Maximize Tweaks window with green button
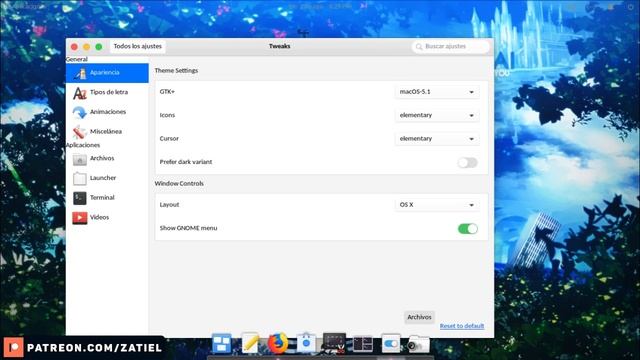This screenshot has width=640, height=360. click(x=99, y=47)
